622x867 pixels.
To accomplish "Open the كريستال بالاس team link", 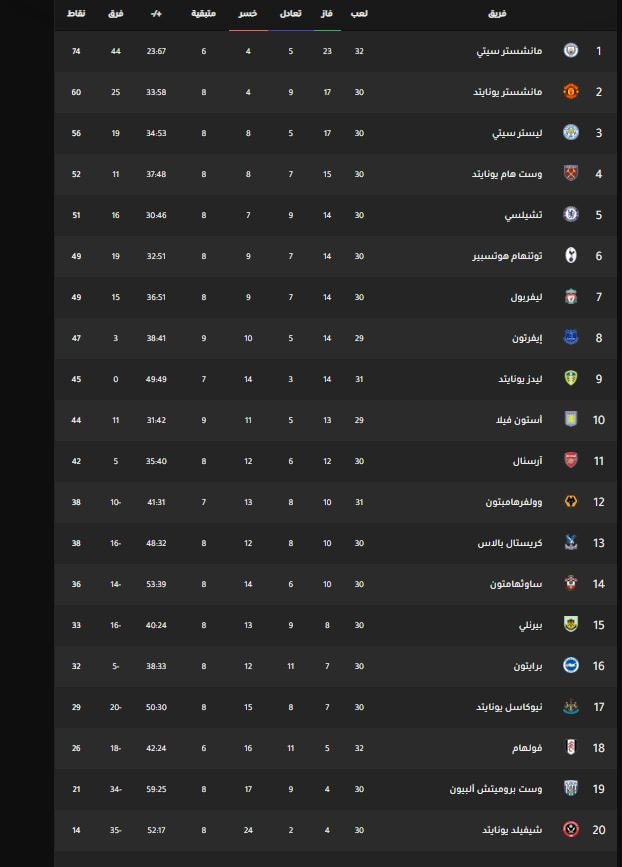I will point(510,543).
